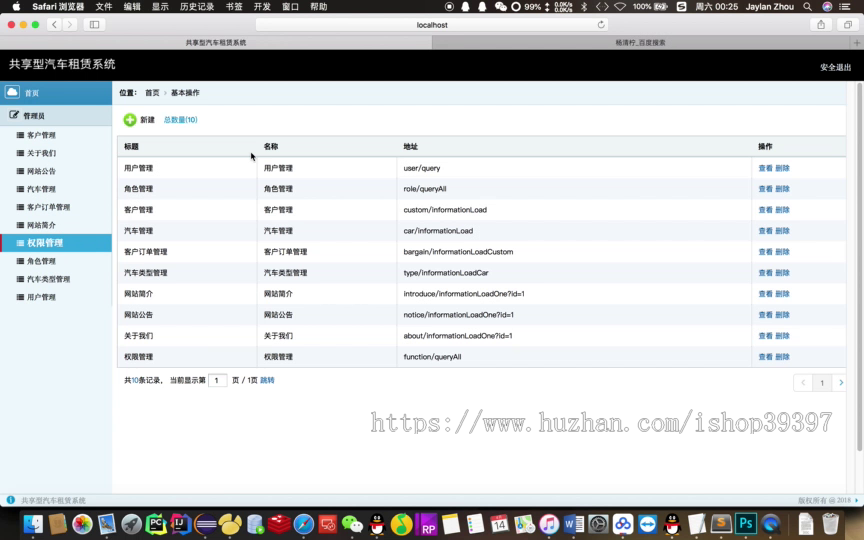Select 角色管理 in the sidebar

41,261
